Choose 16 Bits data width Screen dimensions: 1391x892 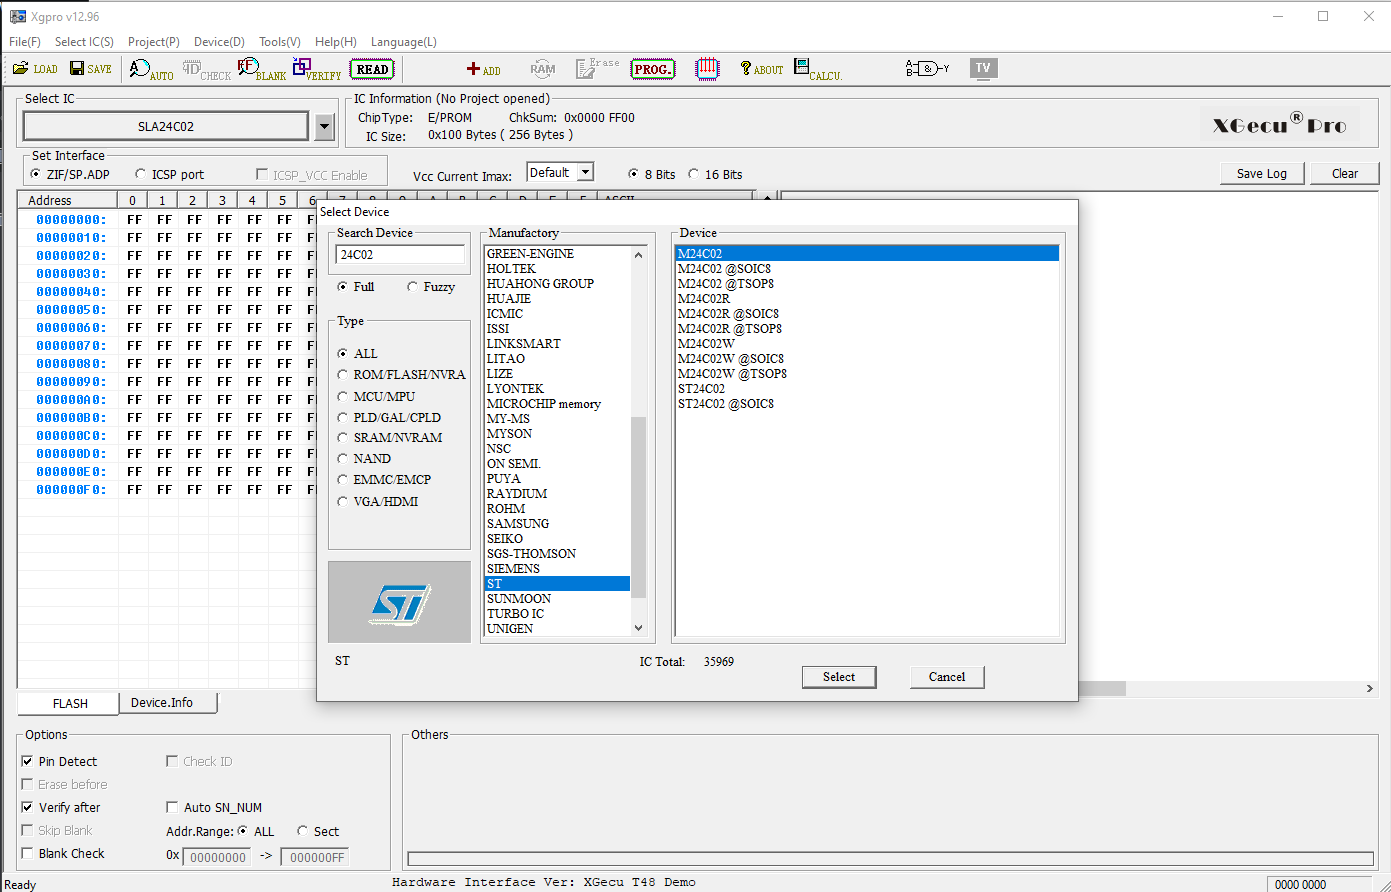(716, 174)
